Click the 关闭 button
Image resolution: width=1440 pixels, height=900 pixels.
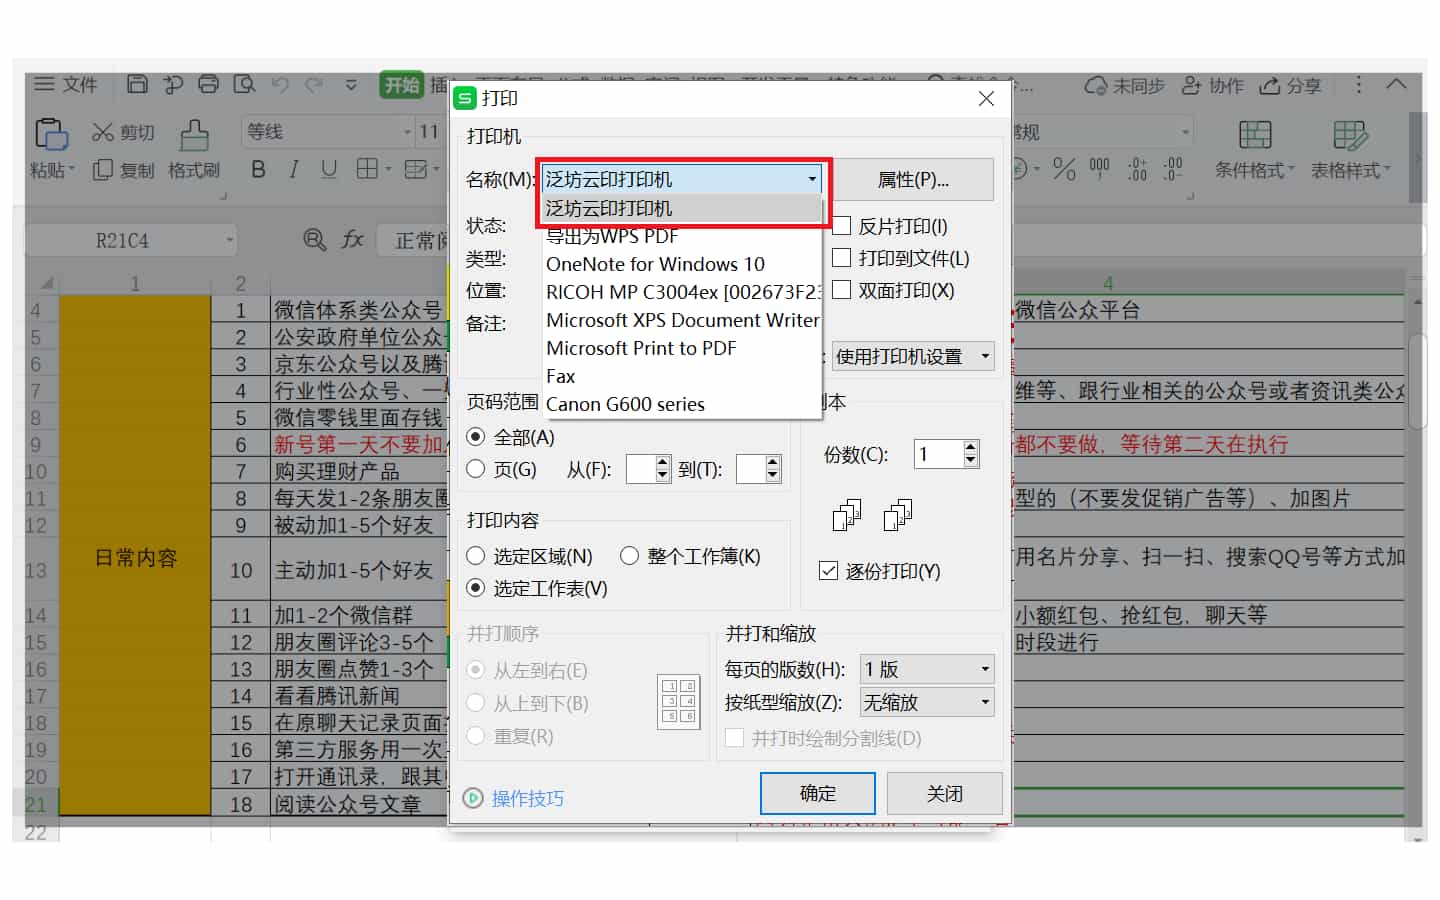point(945,793)
